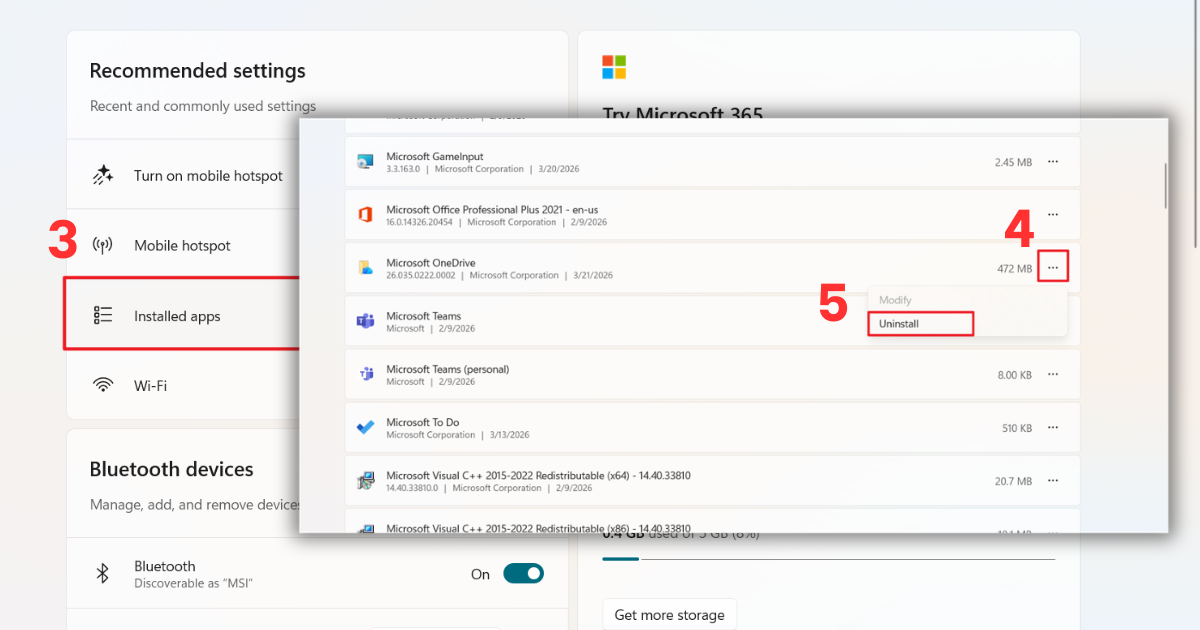
Task: Click the Microsoft four-color logo
Action: pyautogui.click(x=614, y=67)
